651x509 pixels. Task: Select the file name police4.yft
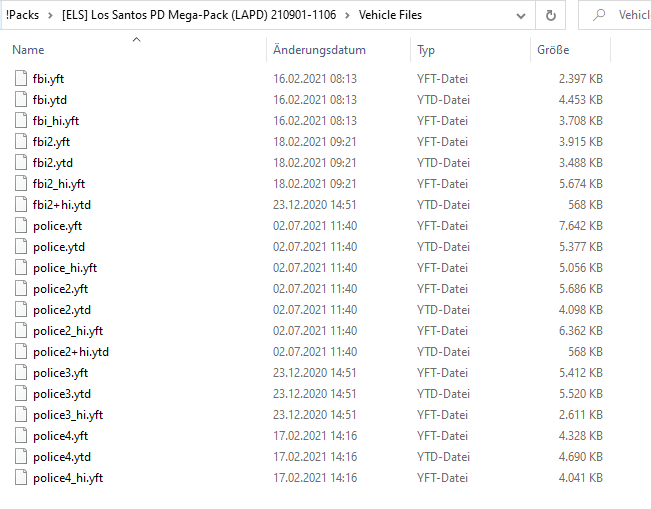61,436
